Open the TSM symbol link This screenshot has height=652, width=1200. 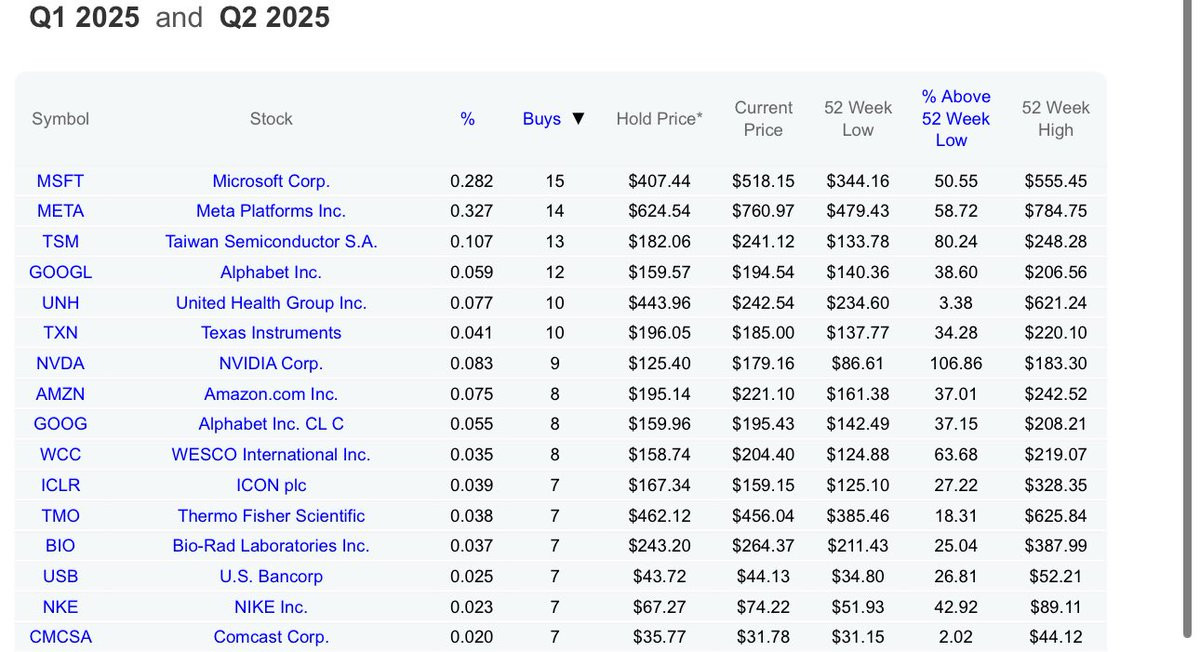[x=60, y=241]
